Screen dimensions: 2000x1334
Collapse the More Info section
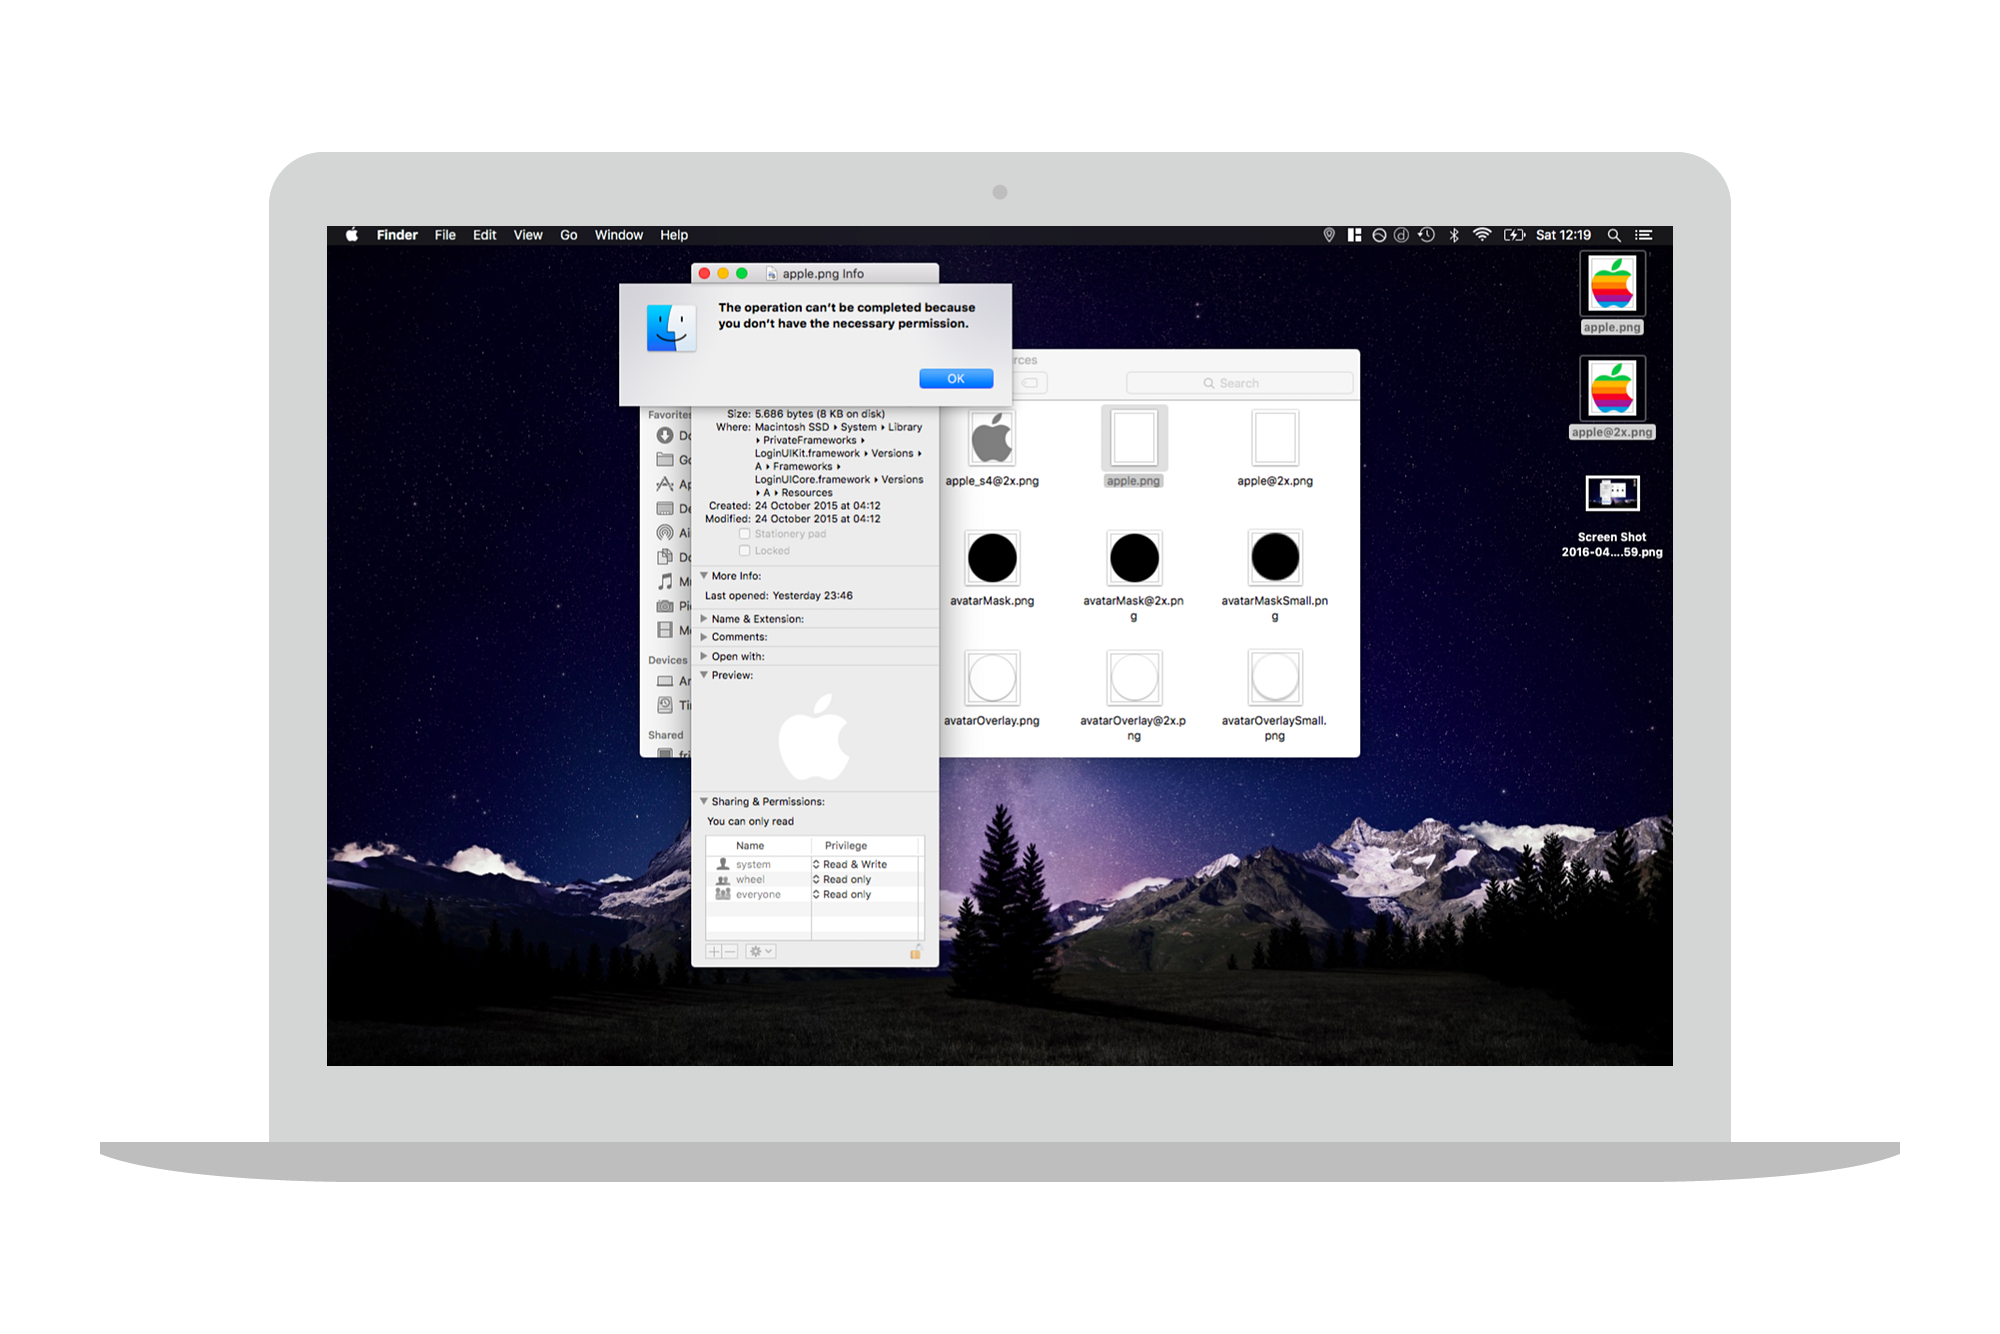704,576
